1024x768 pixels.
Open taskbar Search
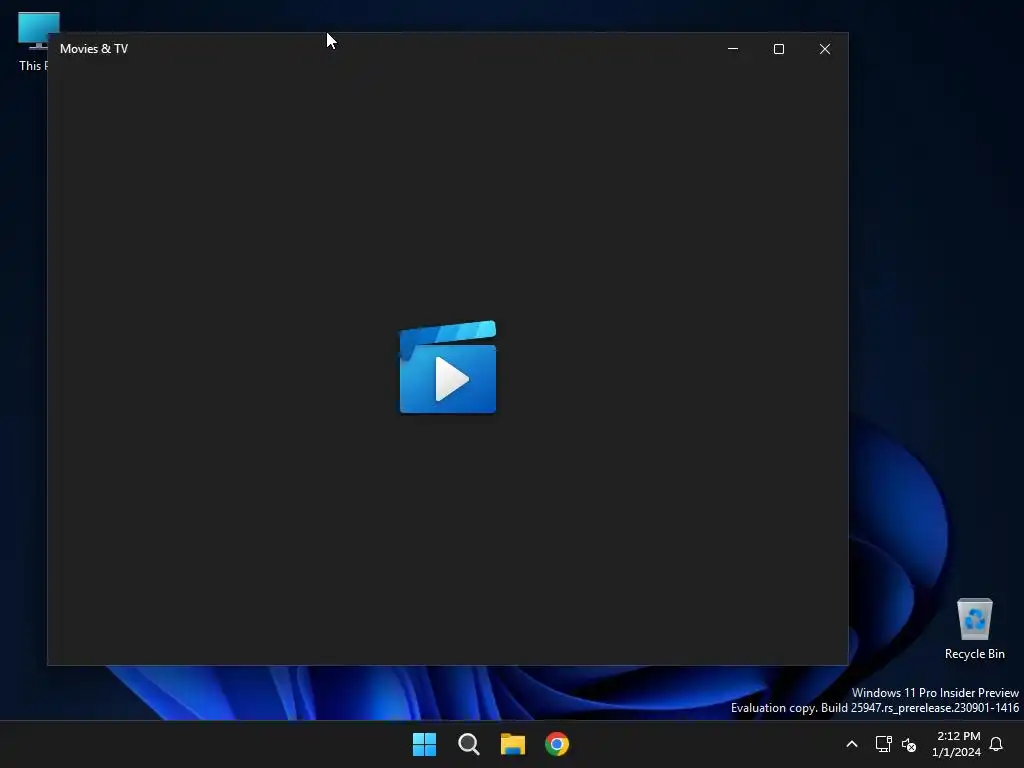pyautogui.click(x=469, y=744)
